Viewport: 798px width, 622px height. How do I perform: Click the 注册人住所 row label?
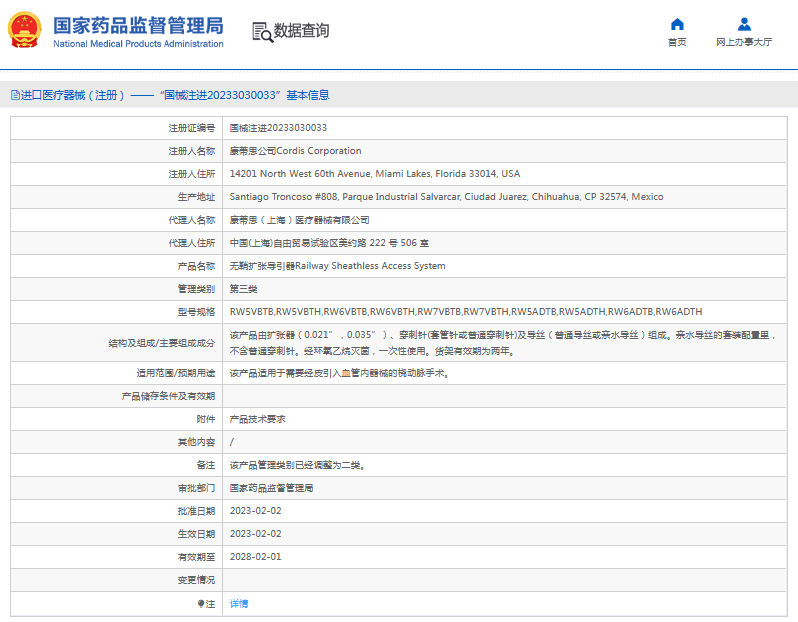pyautogui.click(x=192, y=174)
